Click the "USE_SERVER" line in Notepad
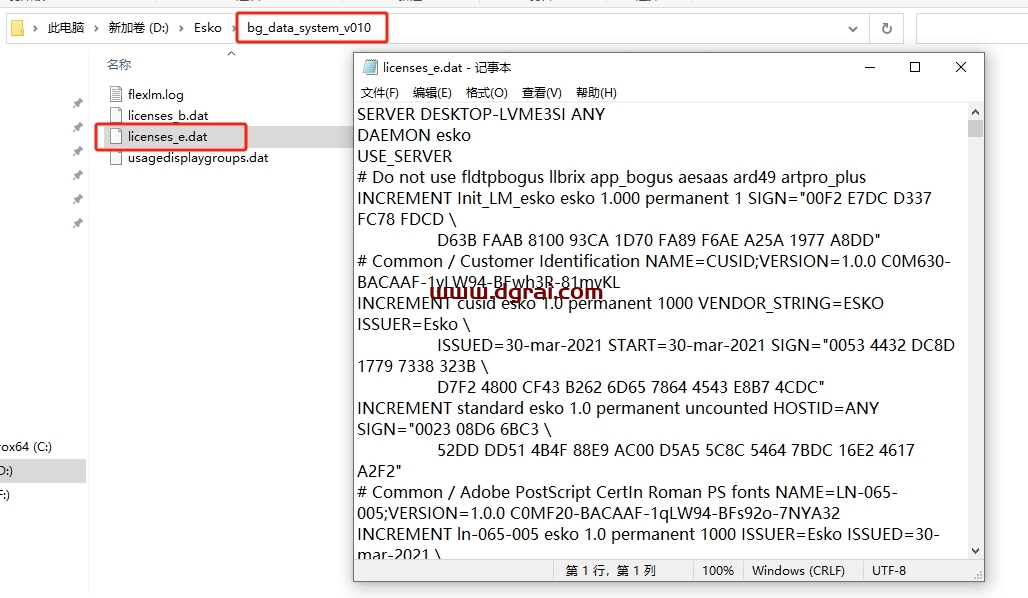The height and width of the screenshot is (598, 1028). [x=405, y=156]
